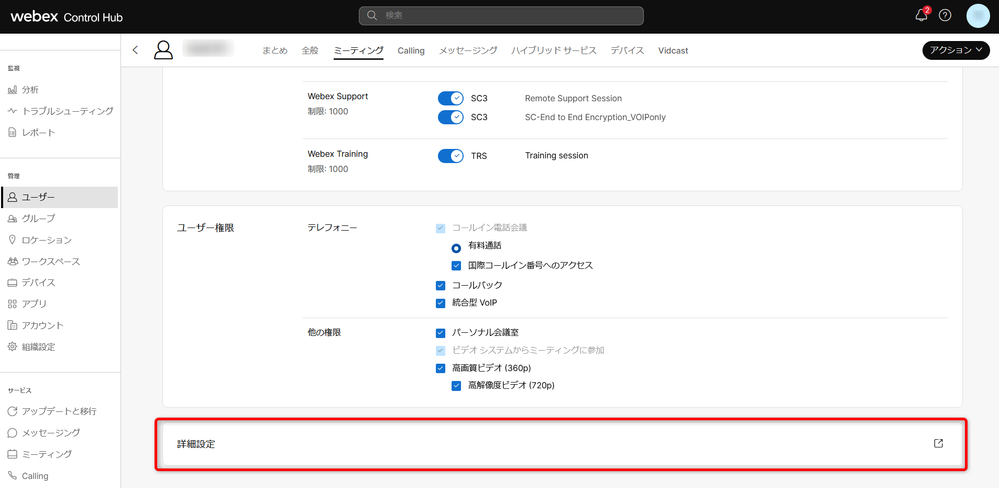Go back using the left arrow
The height and width of the screenshot is (488, 999).
pyautogui.click(x=135, y=50)
